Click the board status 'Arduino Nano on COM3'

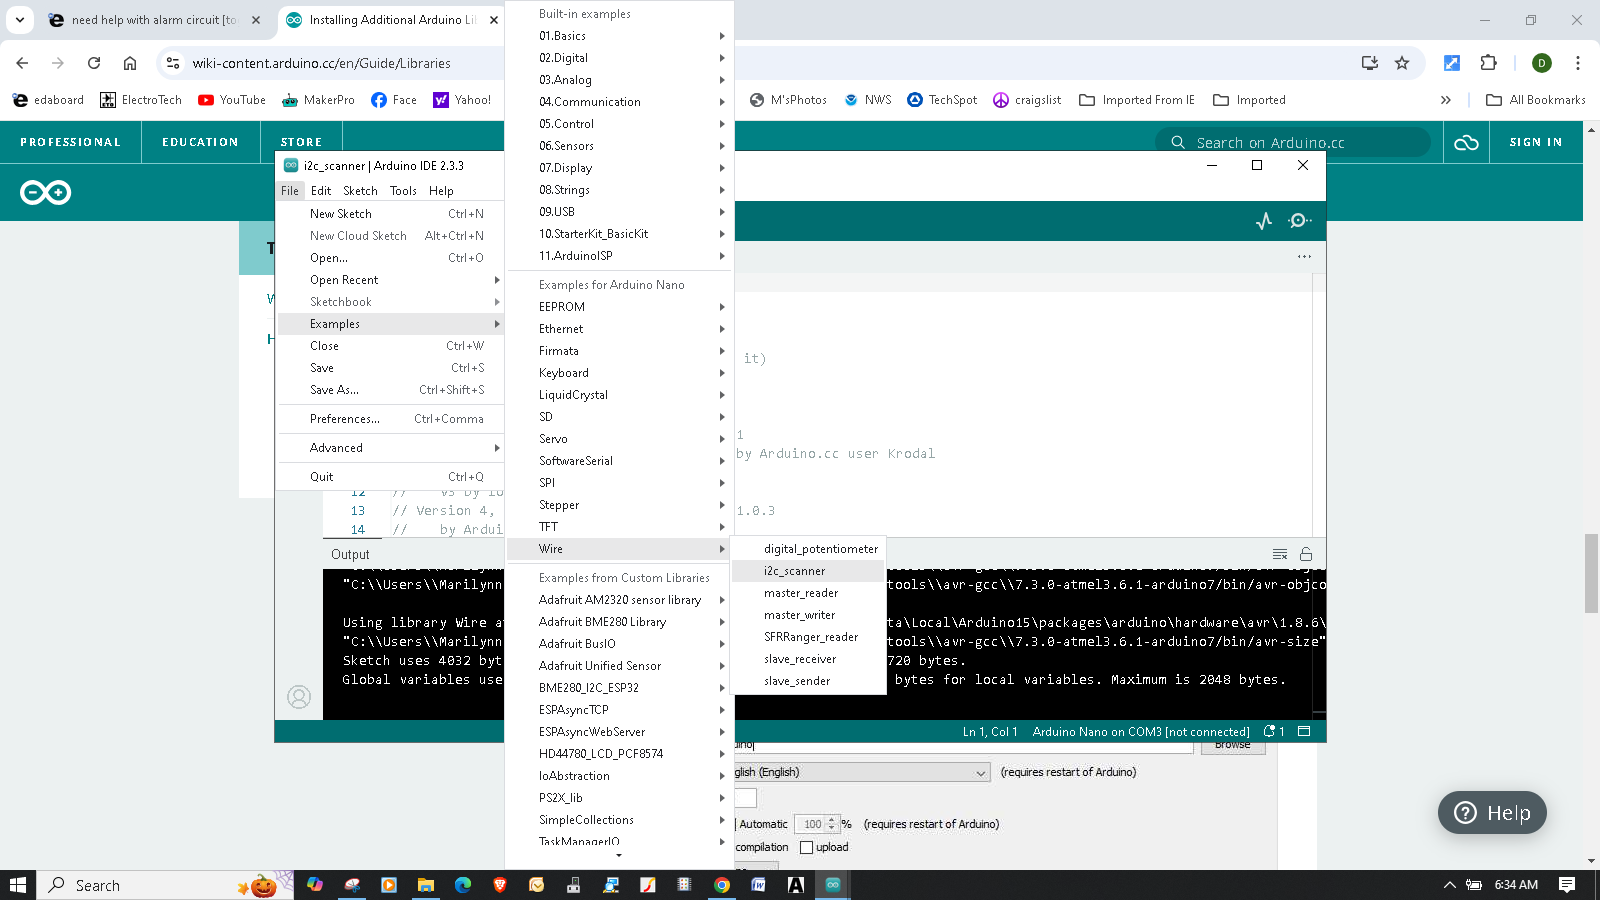[x=1141, y=732]
